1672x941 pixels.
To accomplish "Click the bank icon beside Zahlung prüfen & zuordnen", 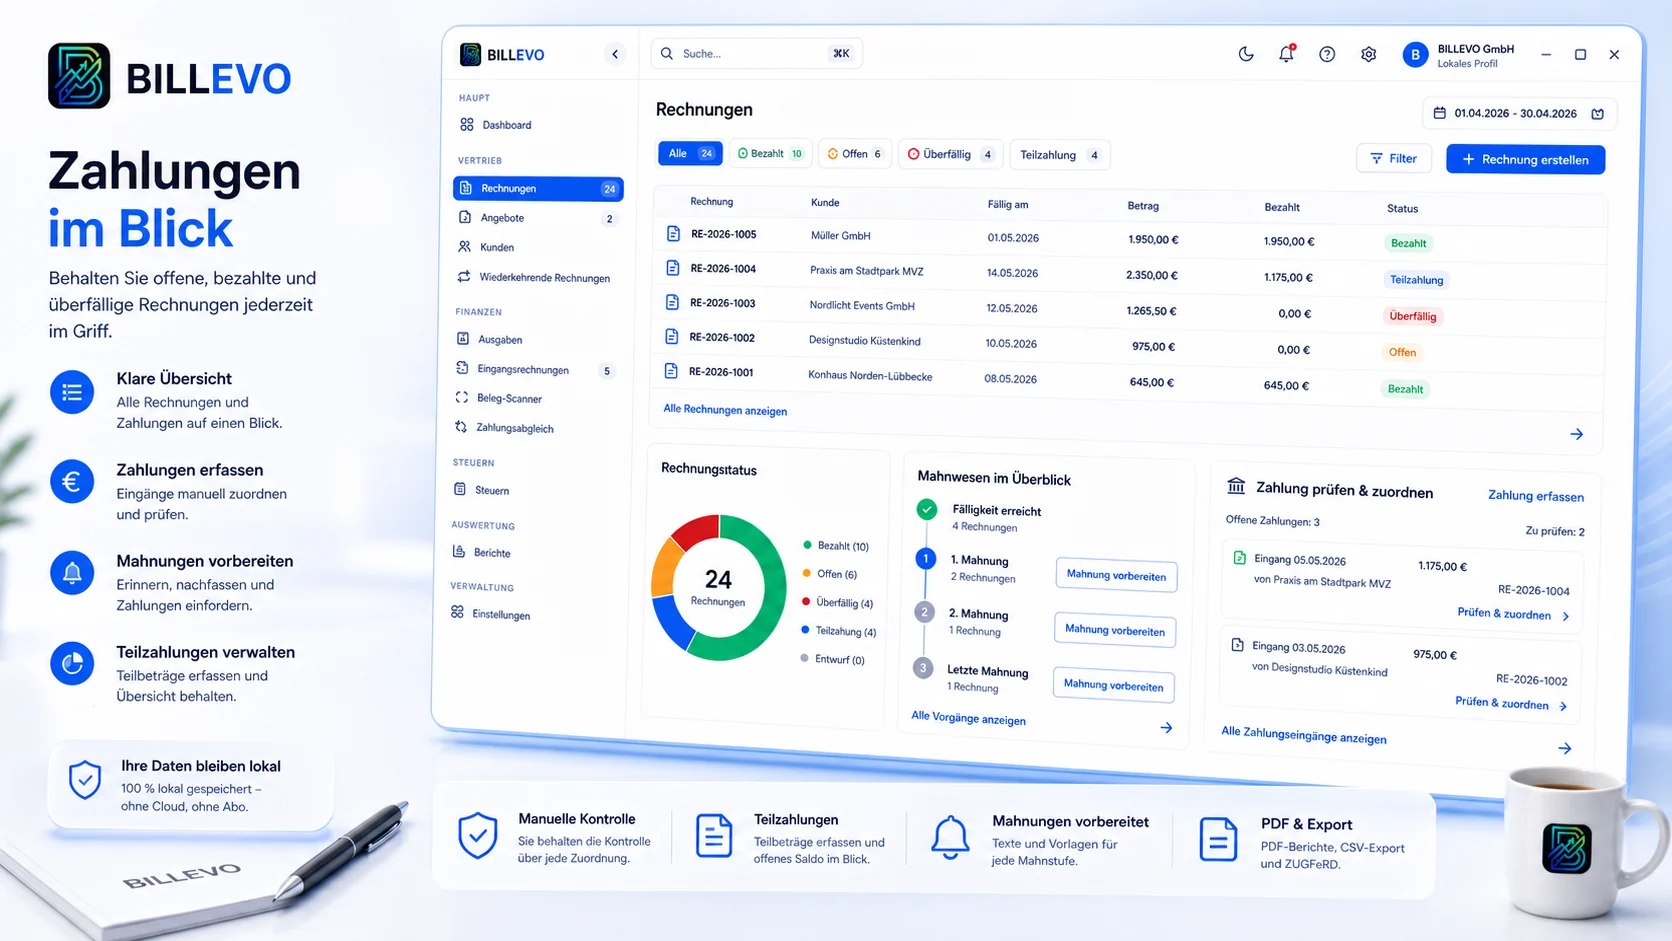I will point(1236,486).
